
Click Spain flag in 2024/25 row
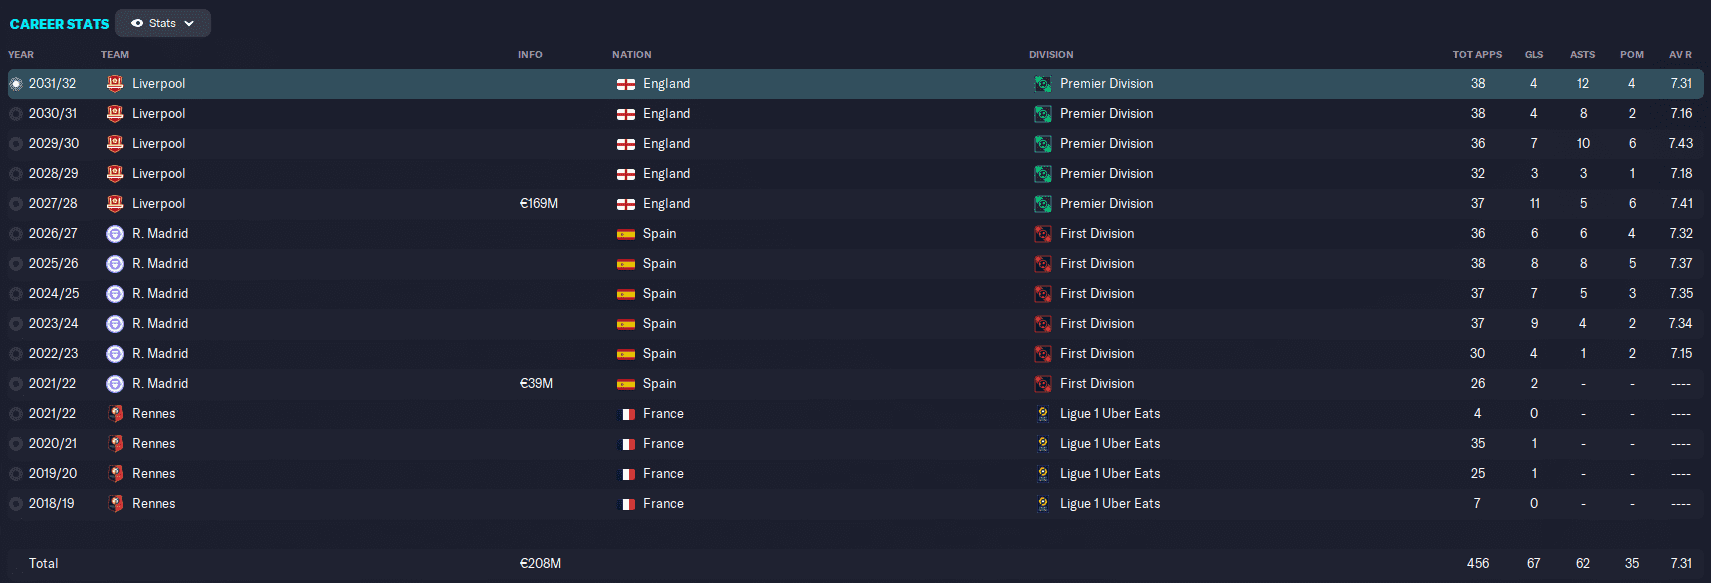(626, 294)
